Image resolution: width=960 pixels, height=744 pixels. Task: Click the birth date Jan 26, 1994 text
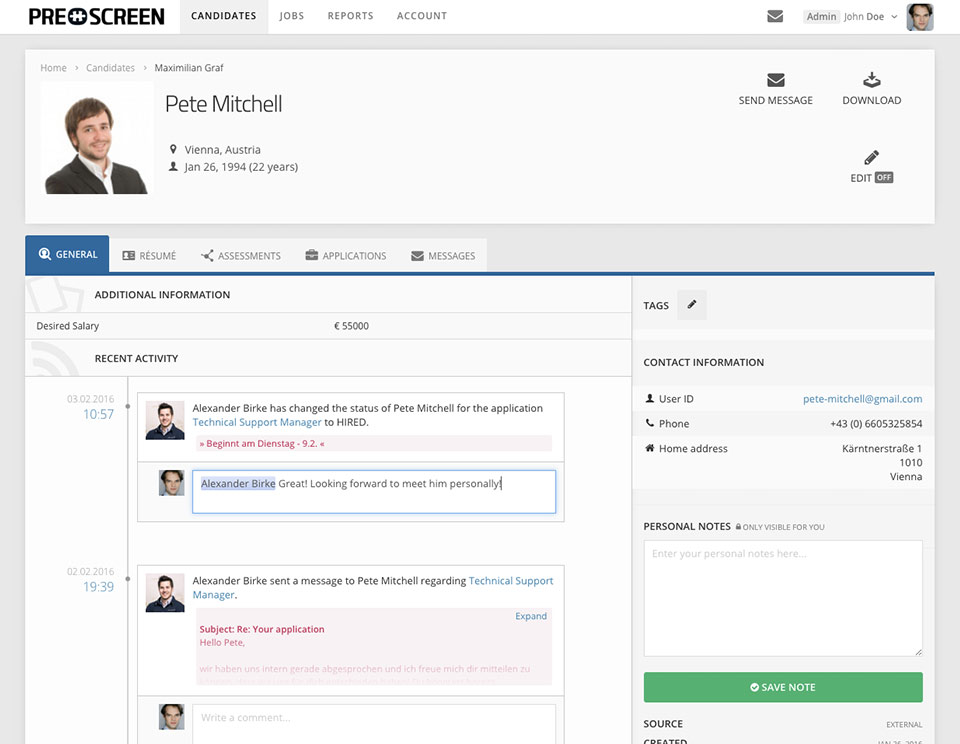241,167
